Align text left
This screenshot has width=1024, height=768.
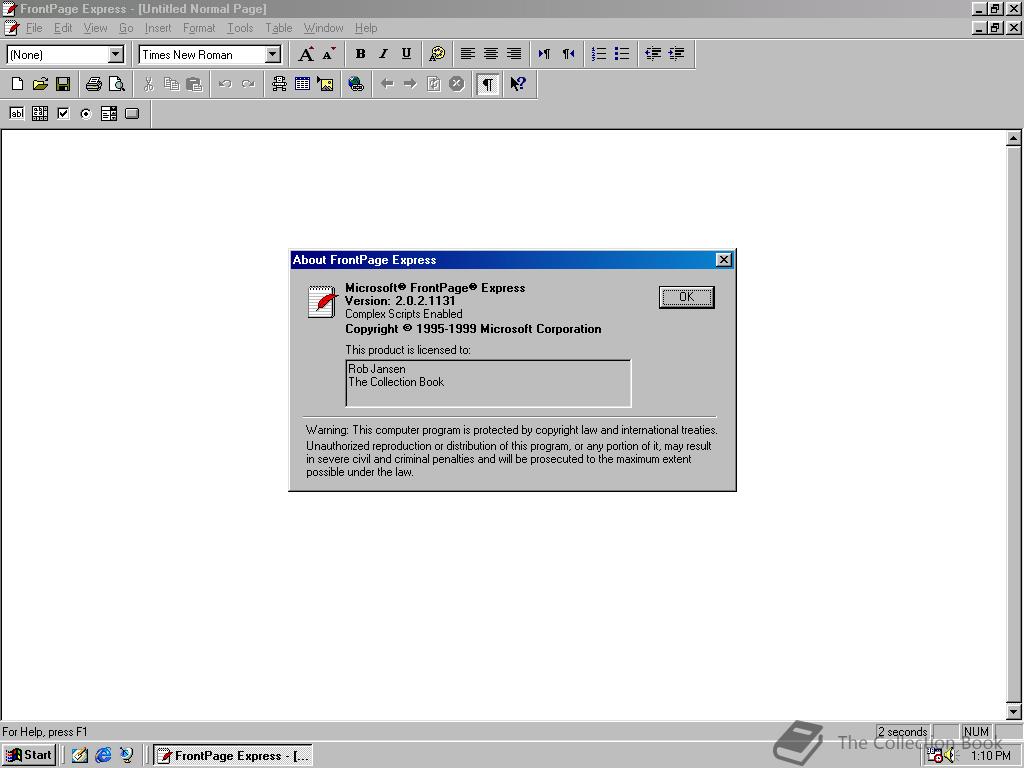coord(468,54)
